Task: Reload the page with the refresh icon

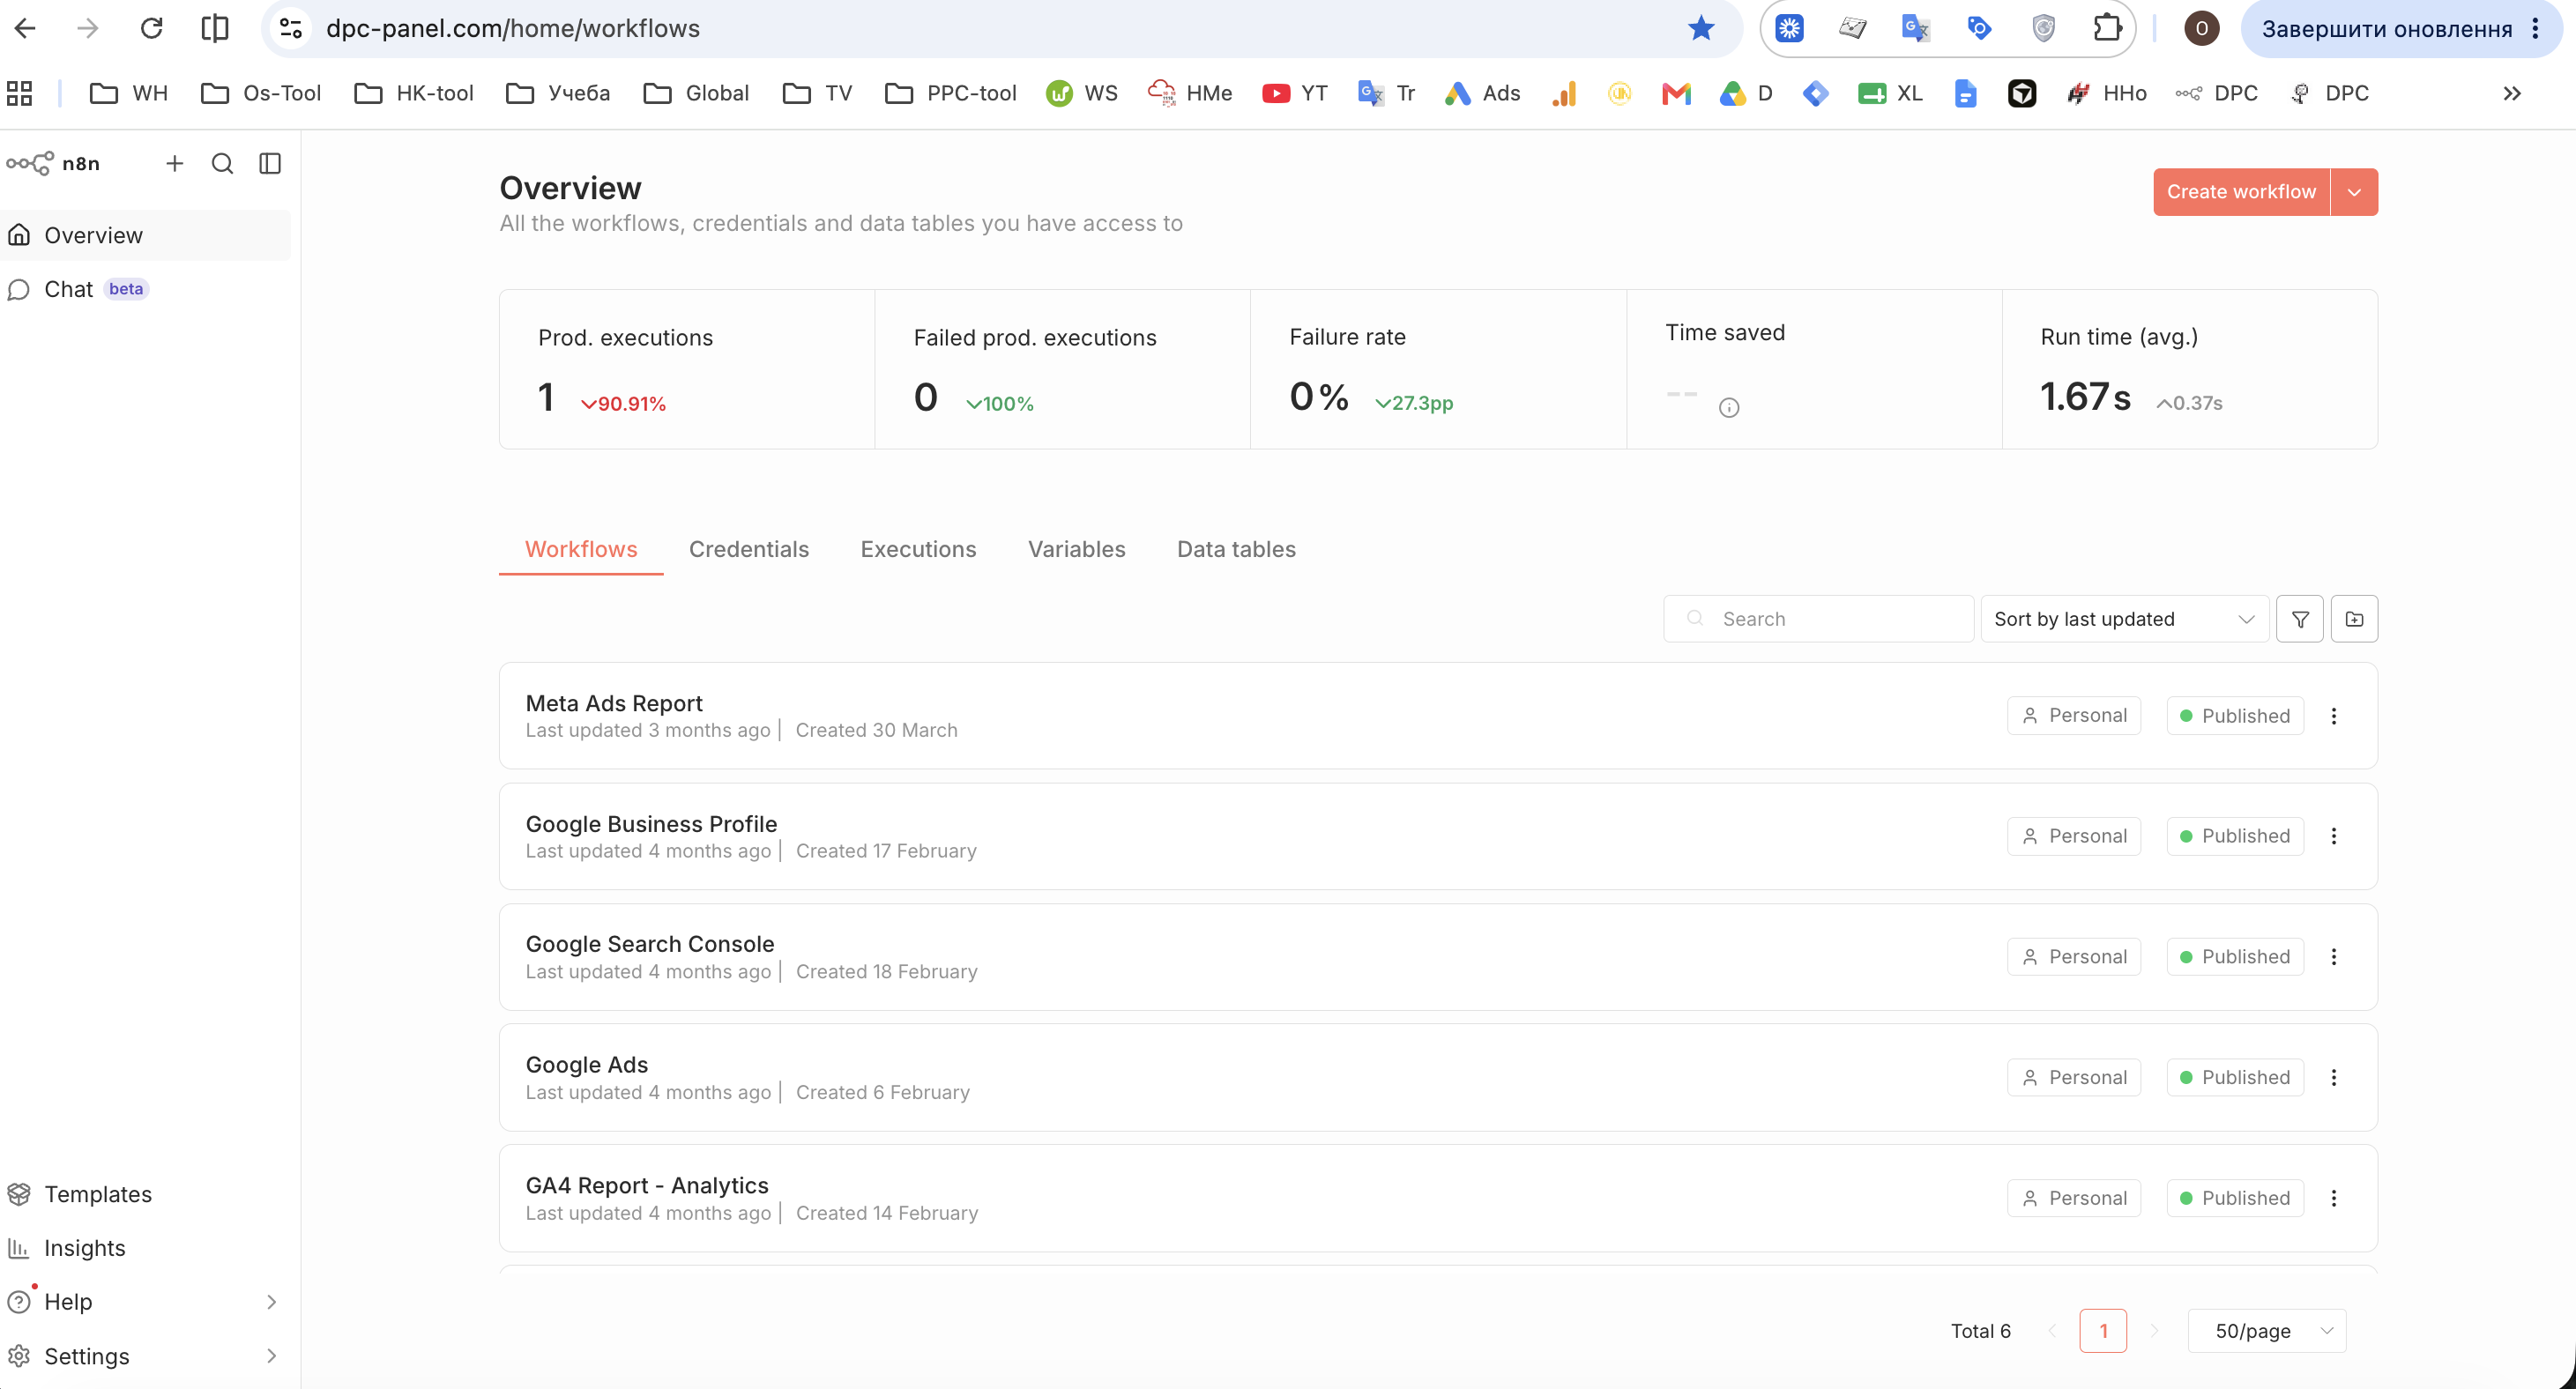Action: [x=151, y=28]
